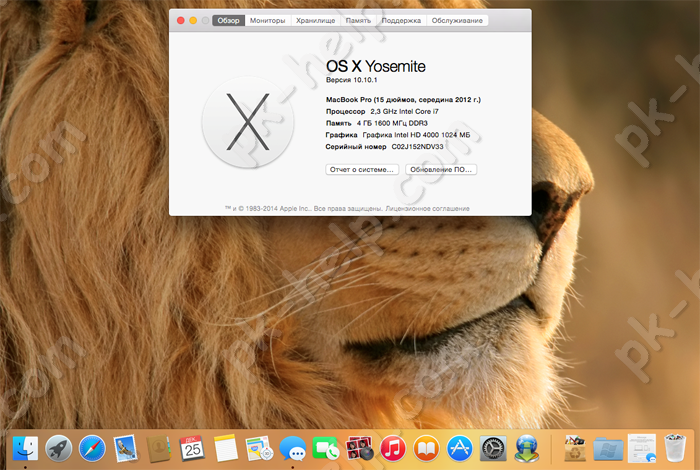This screenshot has width=700, height=470.
Task: Launch Maps icon in Dock
Action: click(259, 448)
